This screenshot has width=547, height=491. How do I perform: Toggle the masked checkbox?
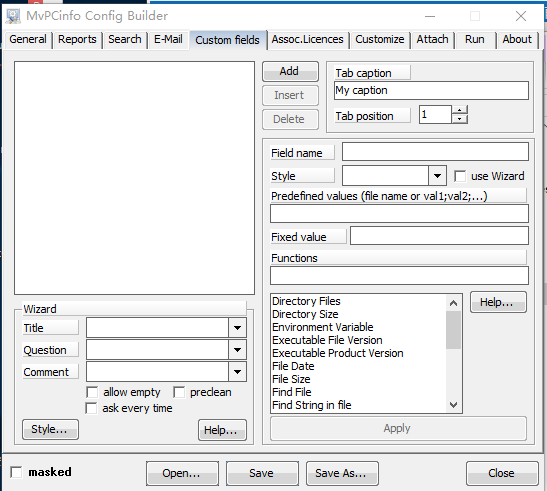tap(16, 472)
